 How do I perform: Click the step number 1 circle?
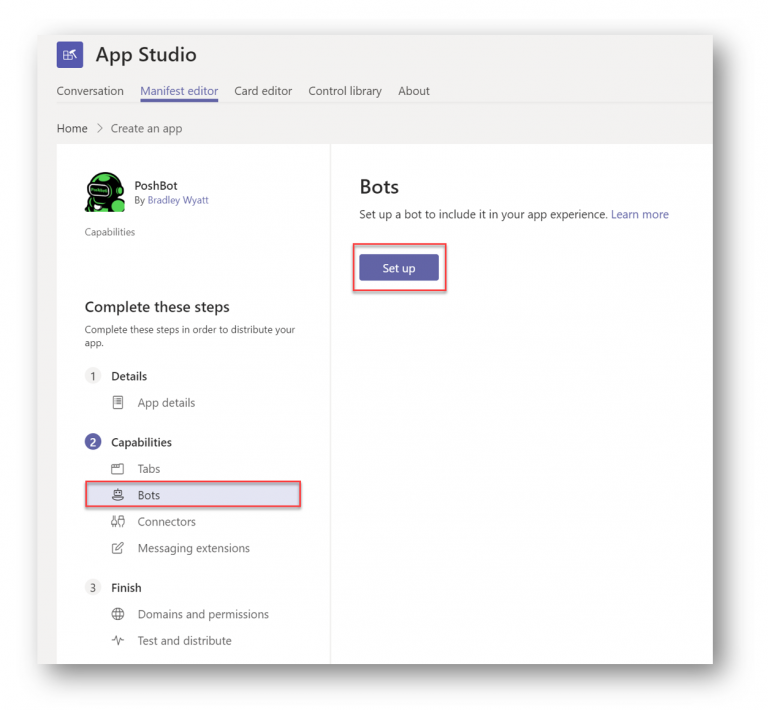pos(93,376)
